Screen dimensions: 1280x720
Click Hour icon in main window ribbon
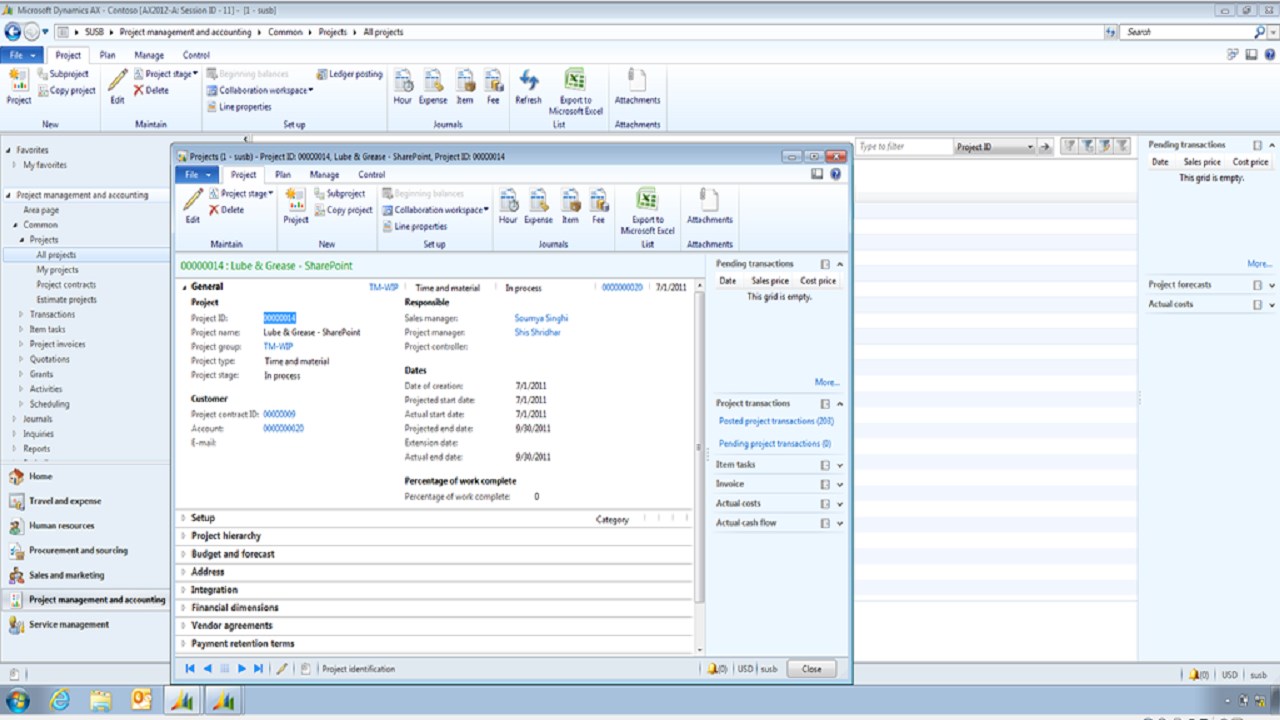(x=403, y=86)
